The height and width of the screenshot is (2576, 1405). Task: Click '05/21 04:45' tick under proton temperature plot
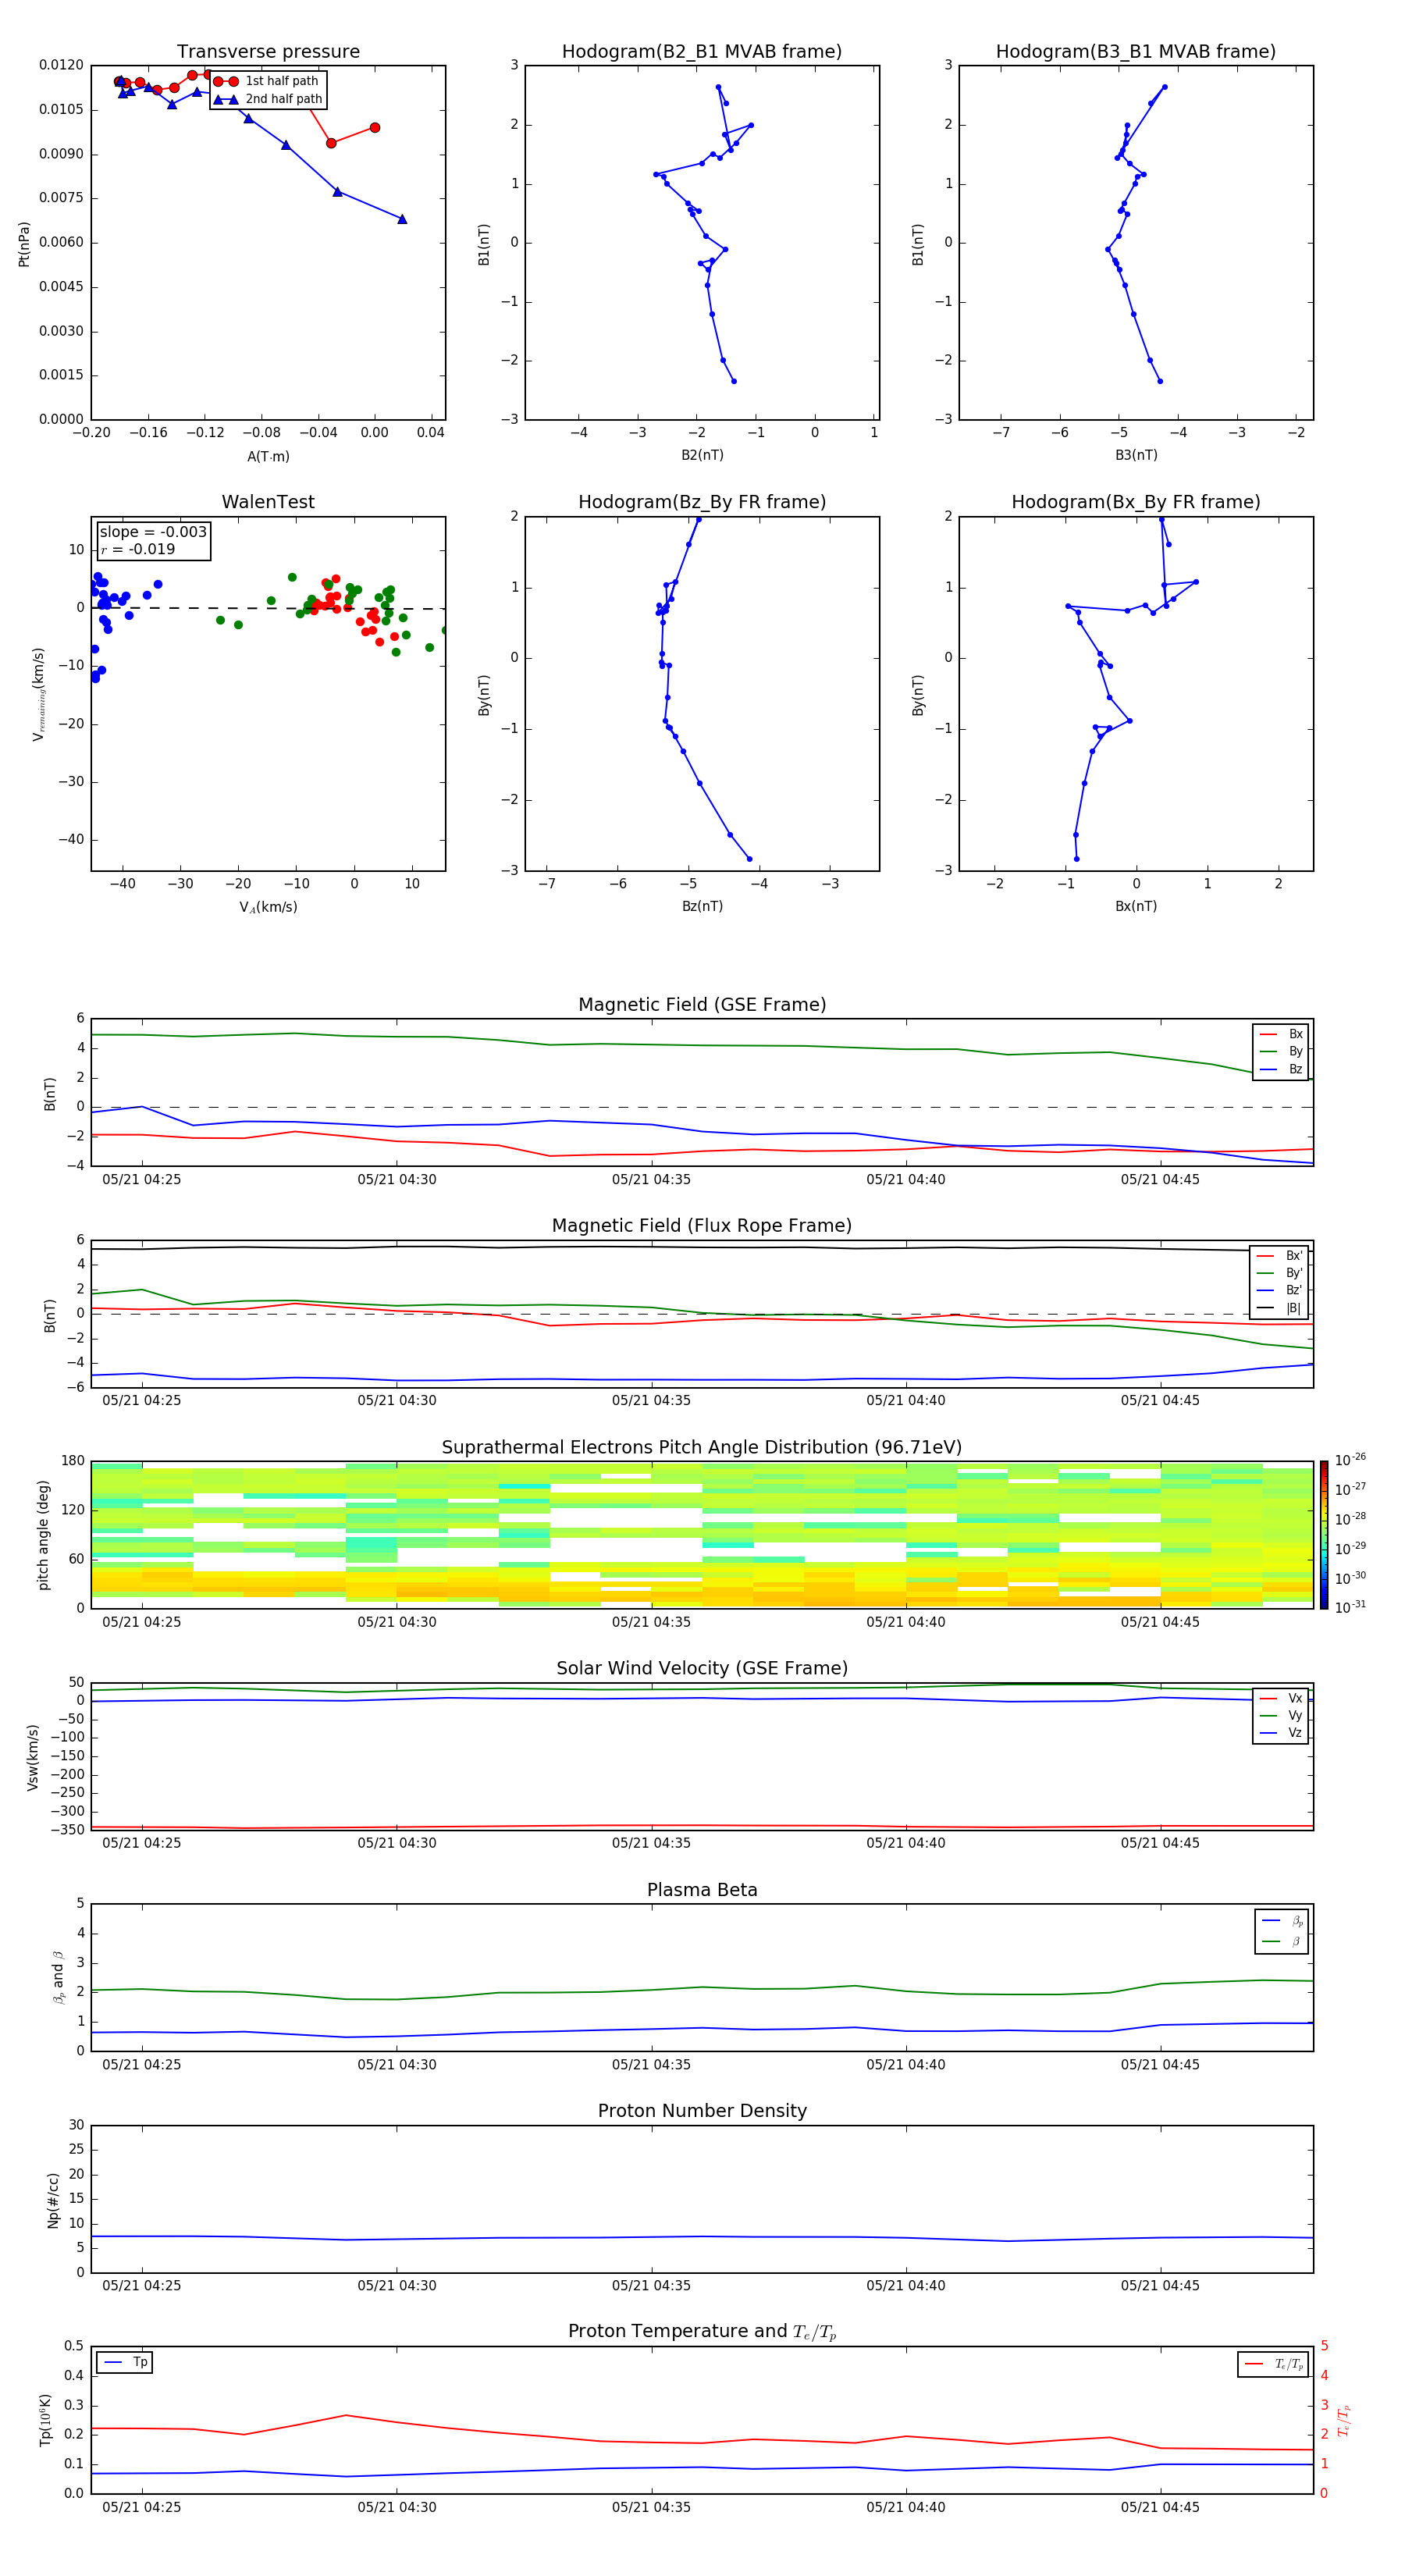tap(1160, 2507)
